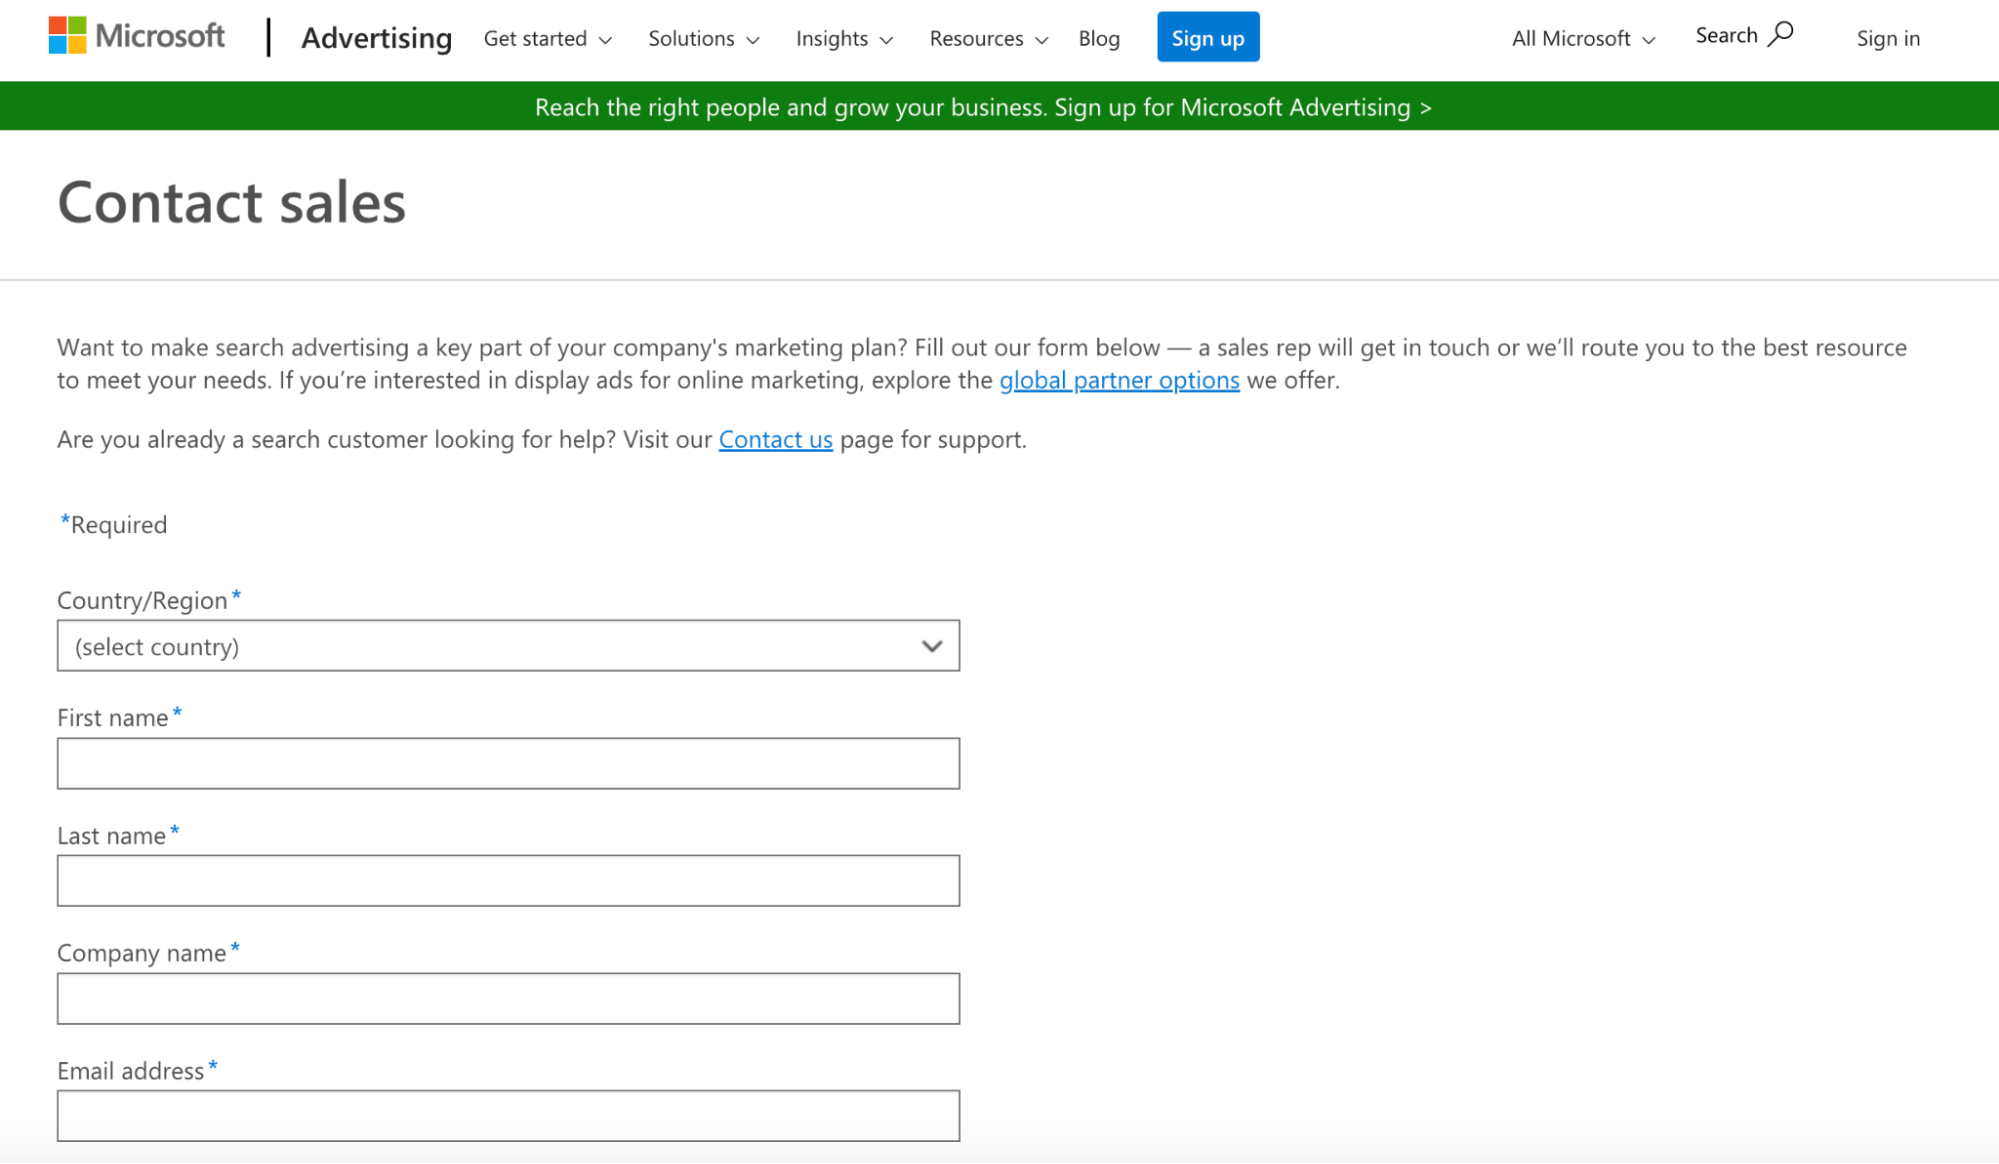Click the green promotional banner
1999x1164 pixels.
[x=986, y=105]
